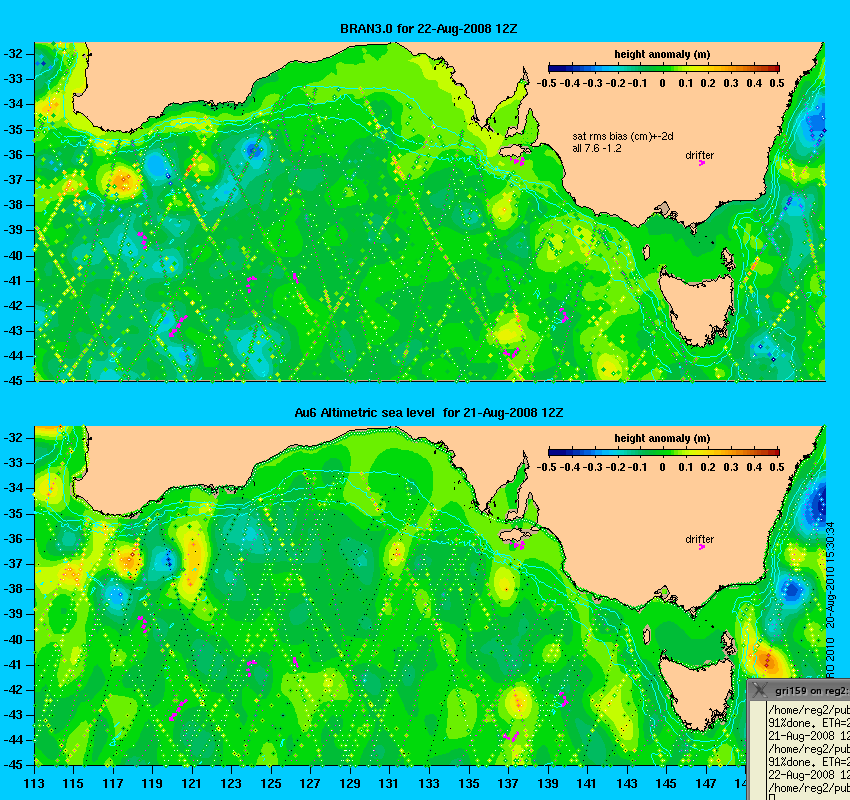Click the vertical '20-Aug-2010 15:30:34' timestamp
Screen dimensions: 850x800
(x=832, y=575)
